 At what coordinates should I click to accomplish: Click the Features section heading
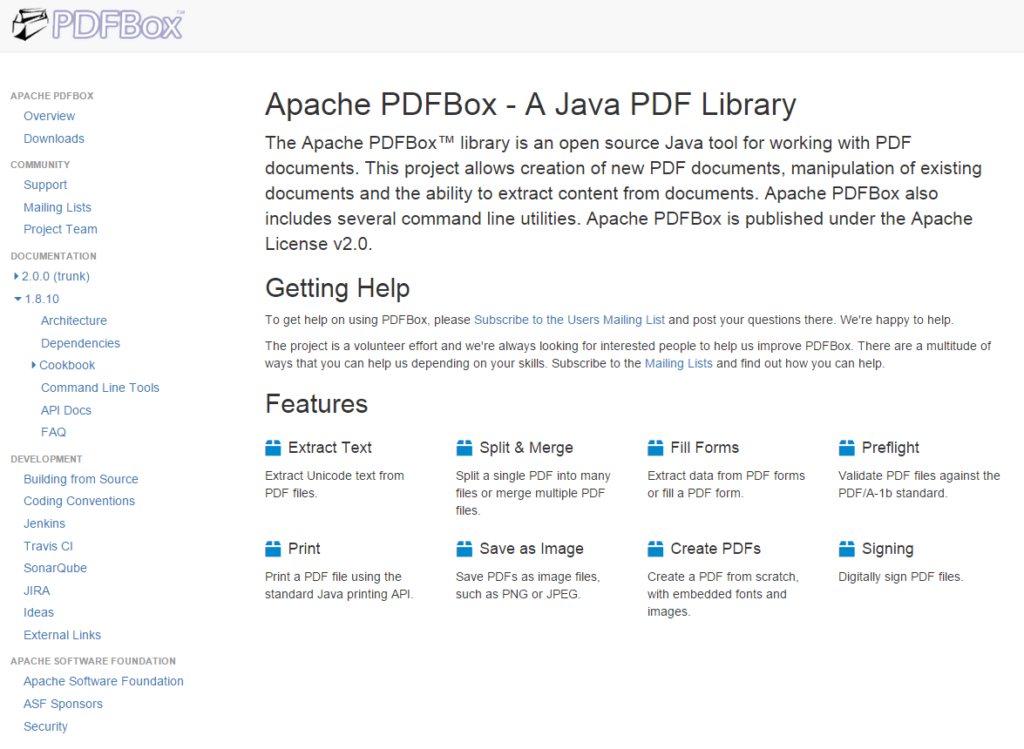[317, 404]
